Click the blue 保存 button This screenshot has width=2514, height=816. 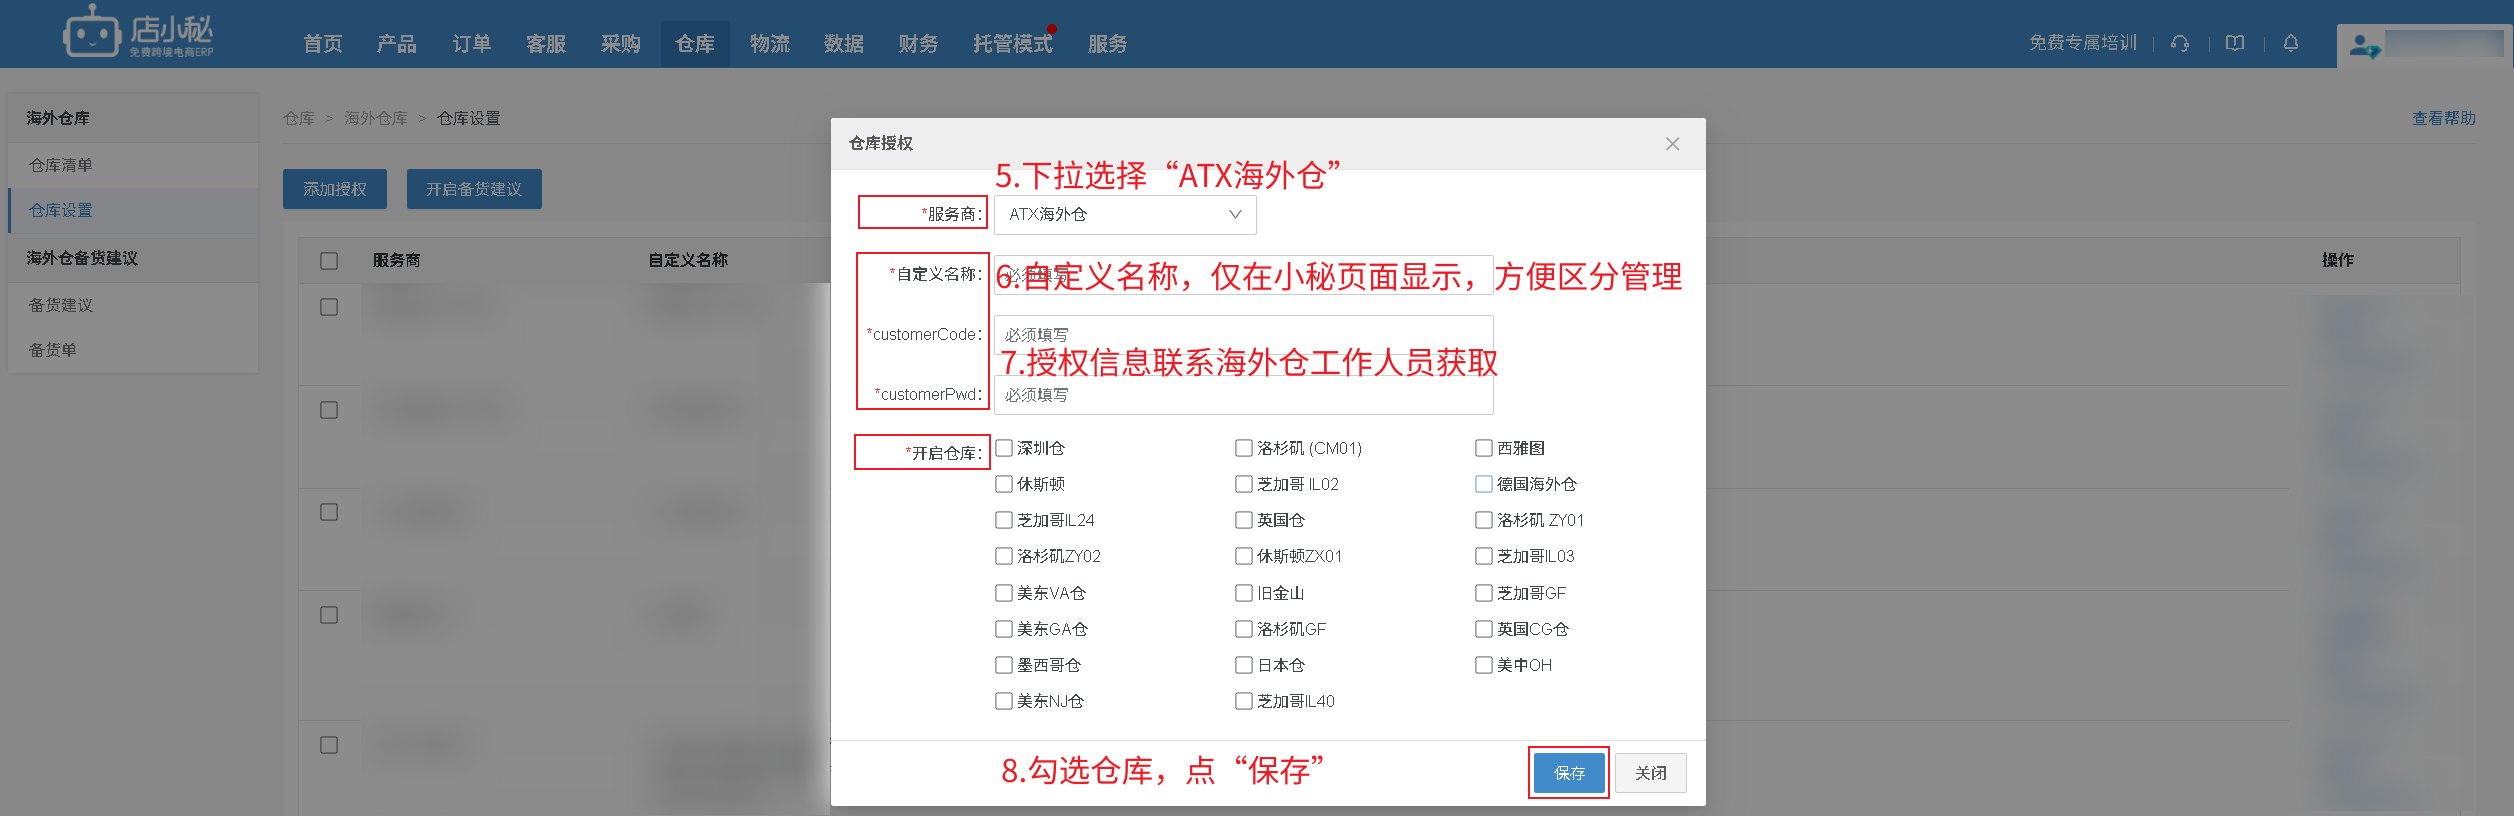pos(1568,773)
